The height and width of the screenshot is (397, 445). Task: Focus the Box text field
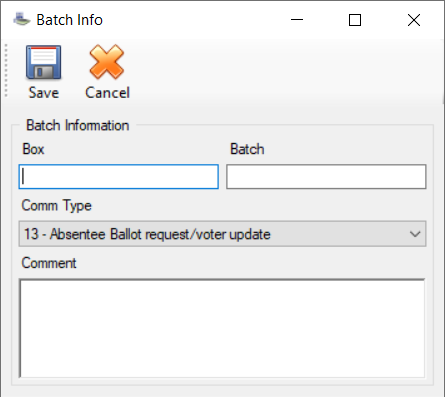(119, 176)
